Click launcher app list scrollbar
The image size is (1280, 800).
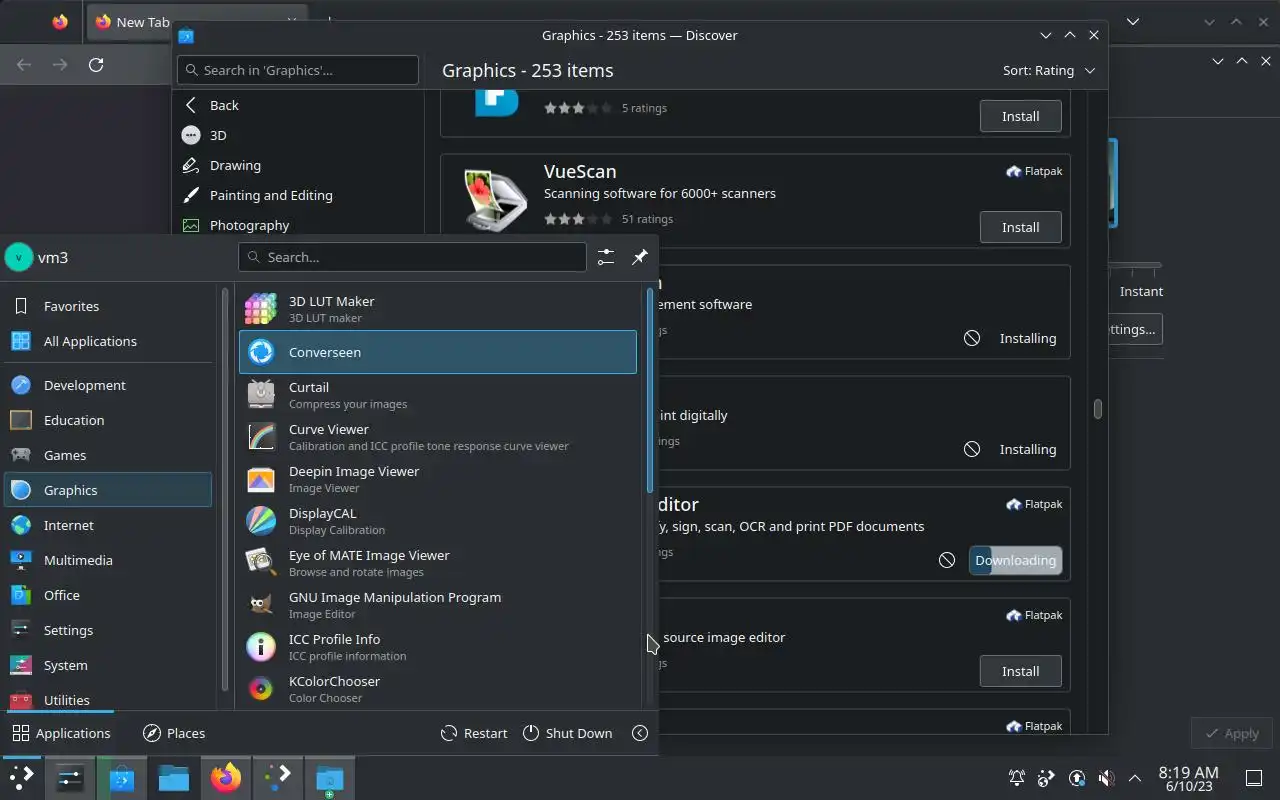650,390
